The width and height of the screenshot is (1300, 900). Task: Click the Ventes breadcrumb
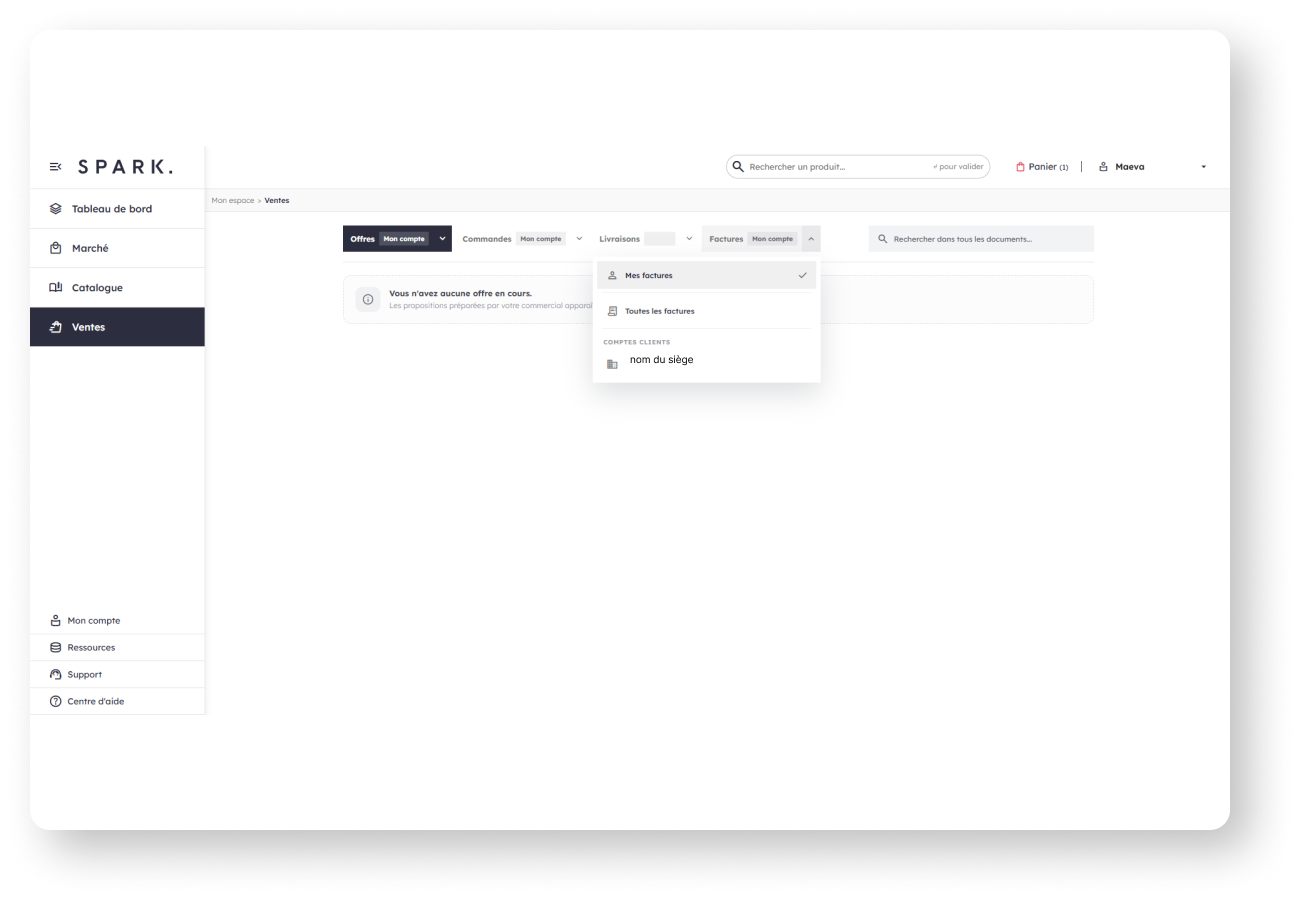pyautogui.click(x=277, y=200)
